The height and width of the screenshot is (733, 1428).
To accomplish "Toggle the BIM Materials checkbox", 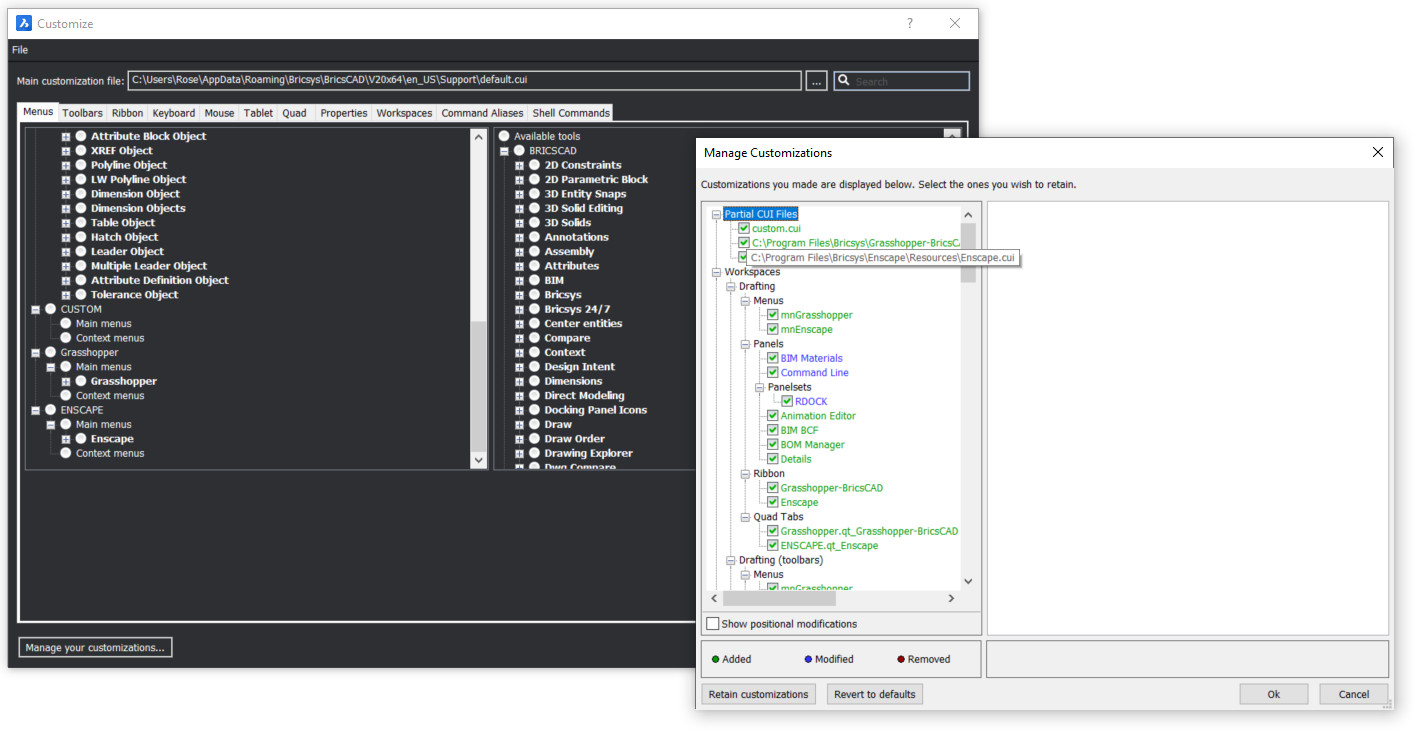I will click(x=773, y=358).
